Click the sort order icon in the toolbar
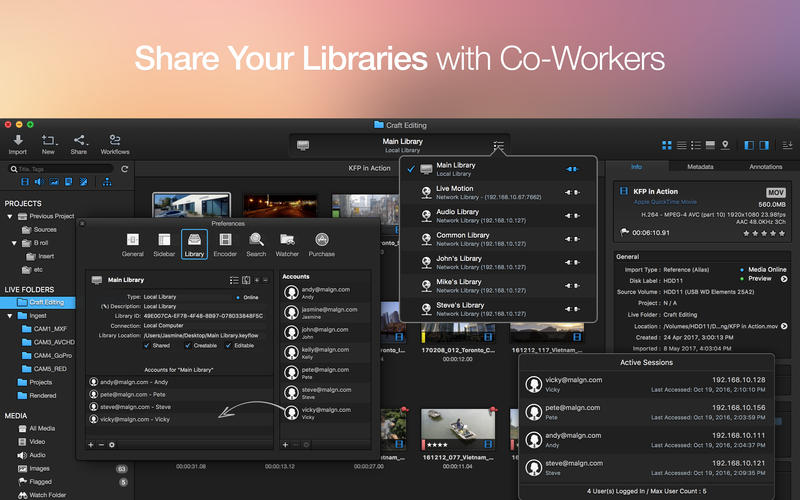The height and width of the screenshot is (500, 800). pyautogui.click(x=787, y=145)
